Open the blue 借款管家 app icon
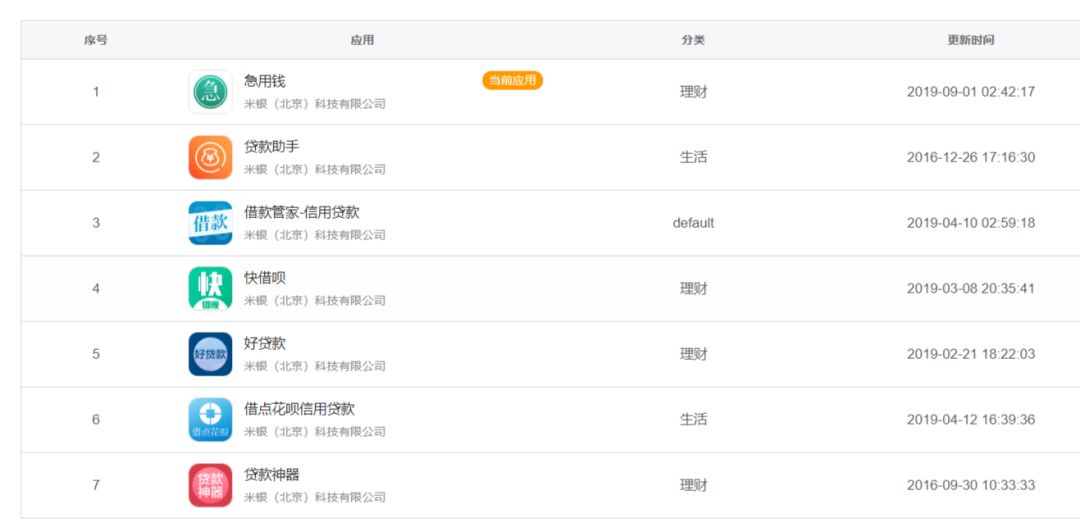Image resolution: width=1080 pixels, height=527 pixels. (210, 223)
